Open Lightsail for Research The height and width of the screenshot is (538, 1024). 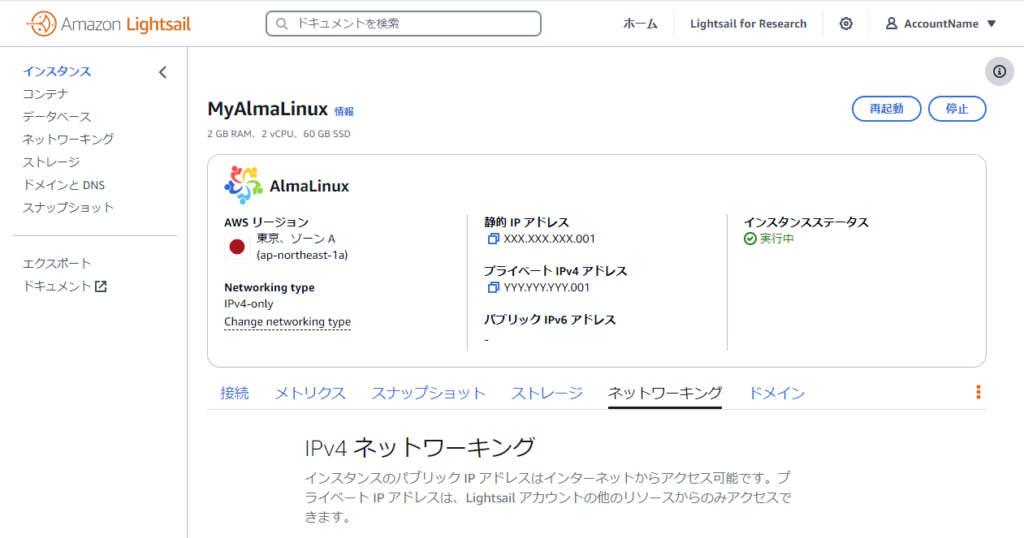click(x=748, y=24)
